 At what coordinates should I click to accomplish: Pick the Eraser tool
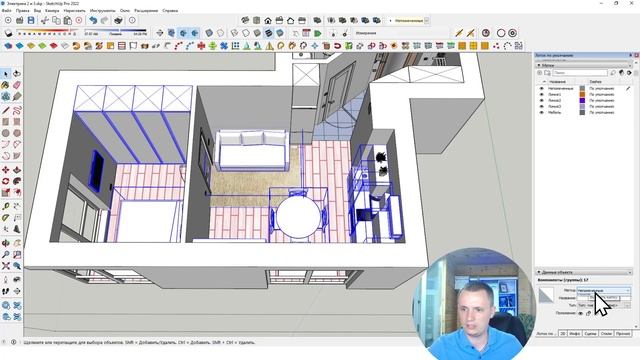point(17,85)
